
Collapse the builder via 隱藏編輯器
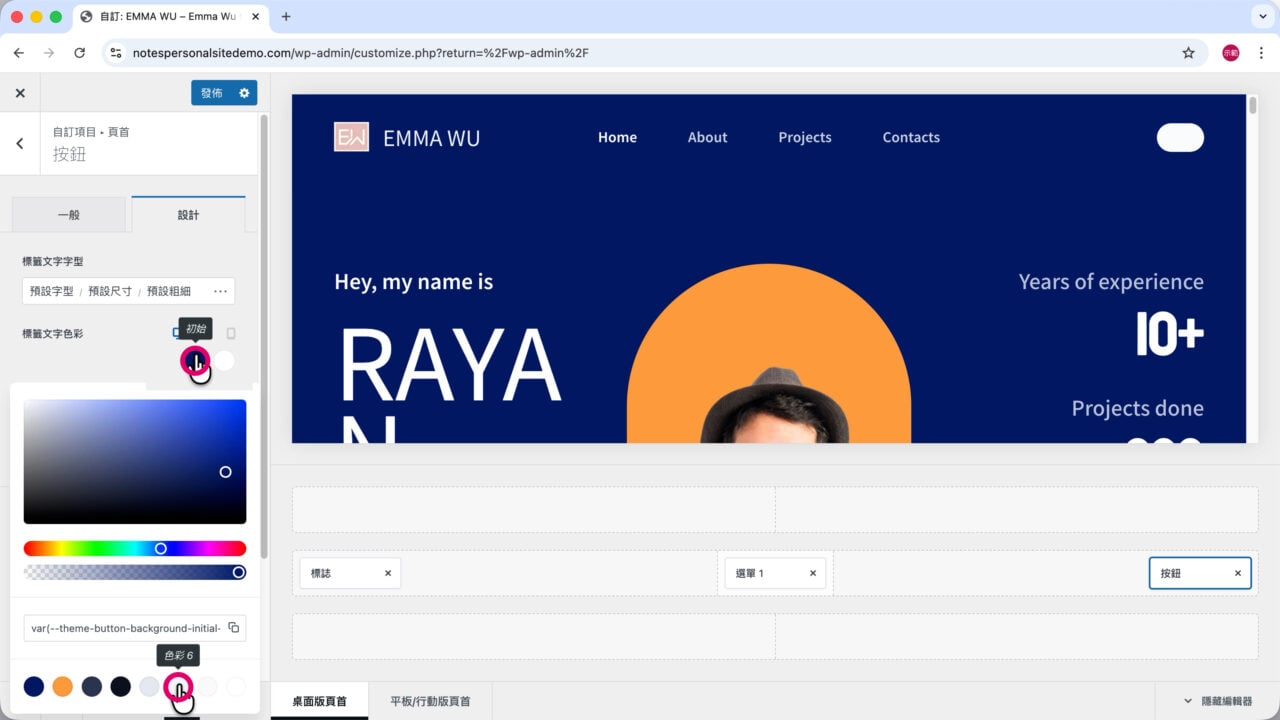tap(1217, 701)
